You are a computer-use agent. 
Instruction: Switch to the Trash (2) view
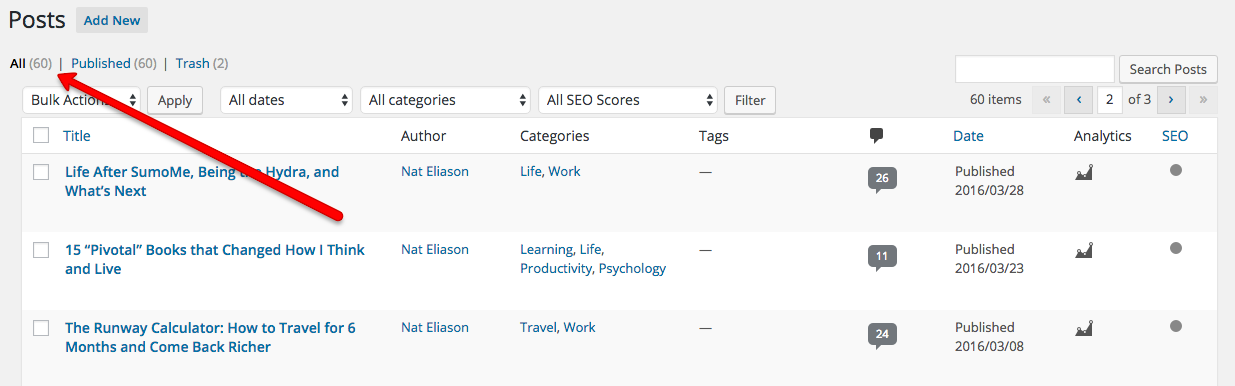(202, 63)
